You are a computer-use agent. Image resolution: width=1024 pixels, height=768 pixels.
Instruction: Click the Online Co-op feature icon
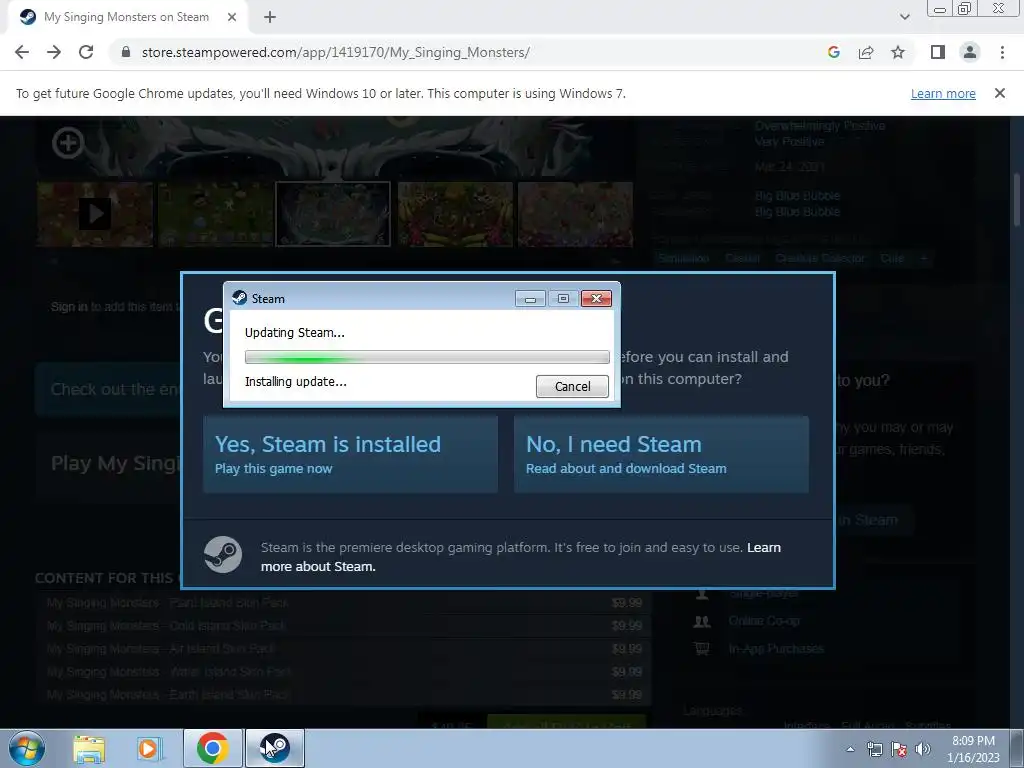point(702,621)
